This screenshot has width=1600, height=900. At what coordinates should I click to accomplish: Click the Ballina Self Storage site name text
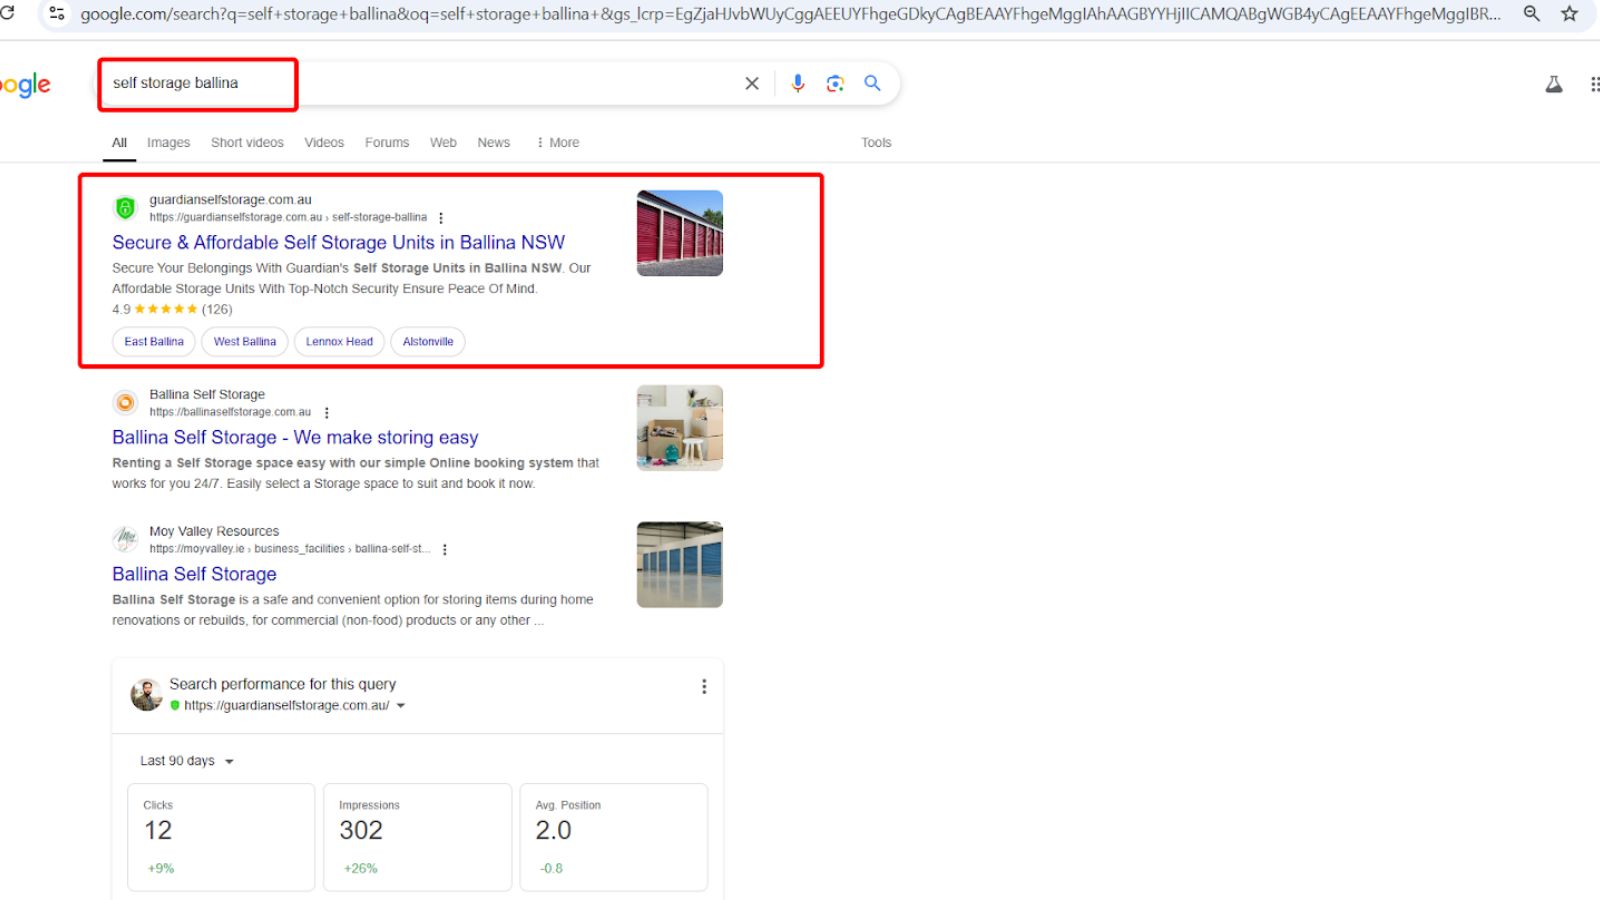207,395
